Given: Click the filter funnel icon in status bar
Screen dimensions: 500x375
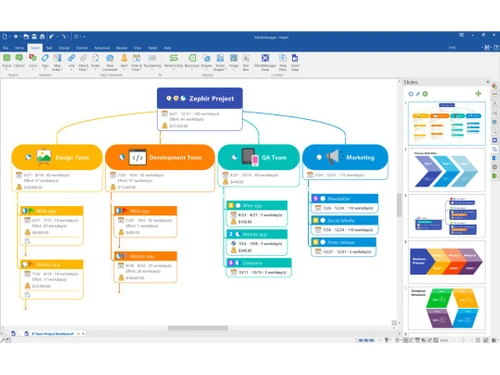Looking at the screenshot, I should click(386, 340).
